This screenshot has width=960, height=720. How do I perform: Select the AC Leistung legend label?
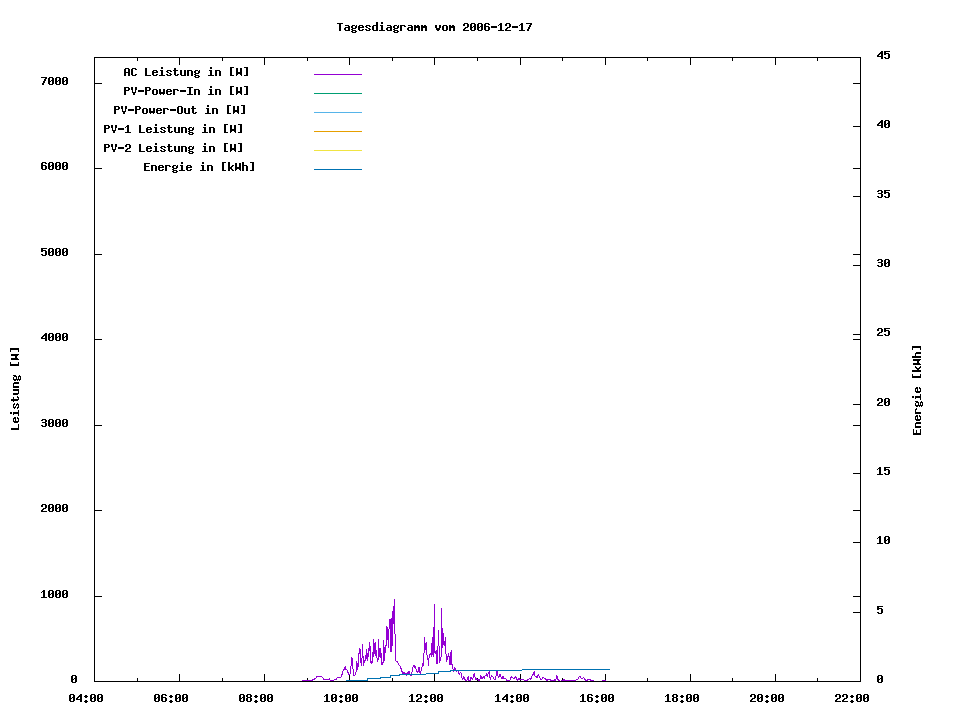[186, 72]
